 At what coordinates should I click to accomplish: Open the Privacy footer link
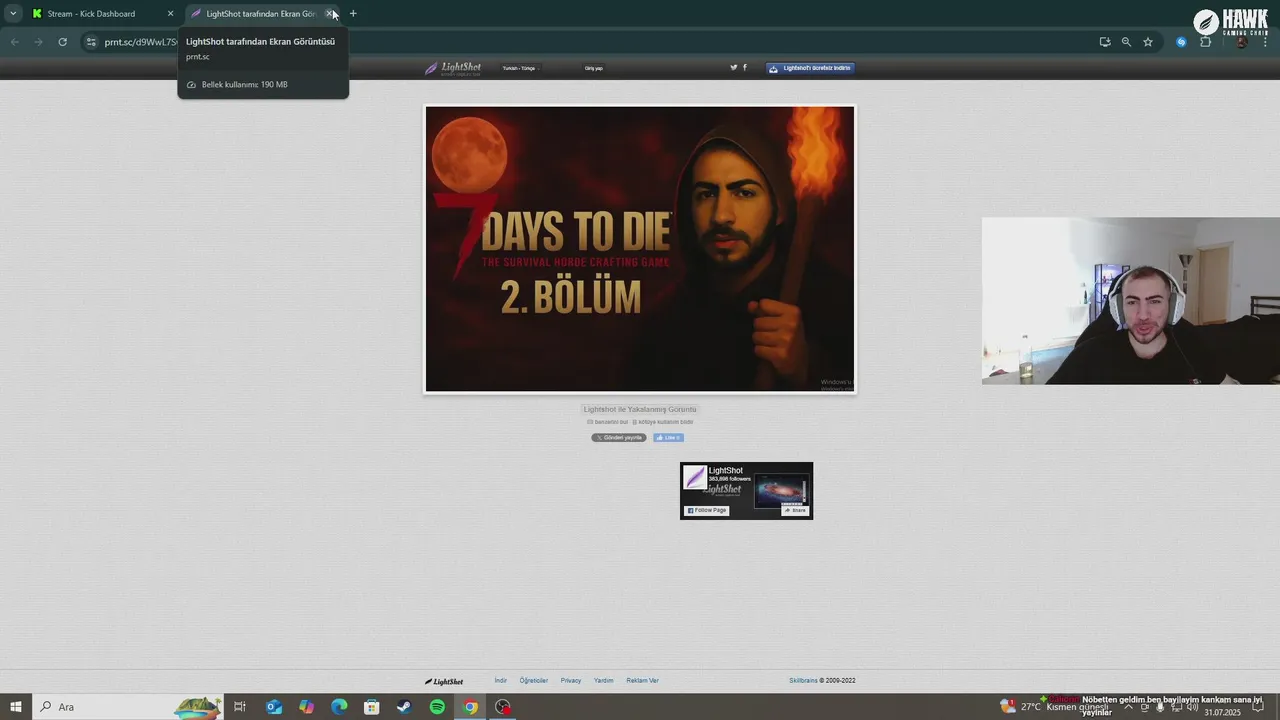(x=571, y=681)
